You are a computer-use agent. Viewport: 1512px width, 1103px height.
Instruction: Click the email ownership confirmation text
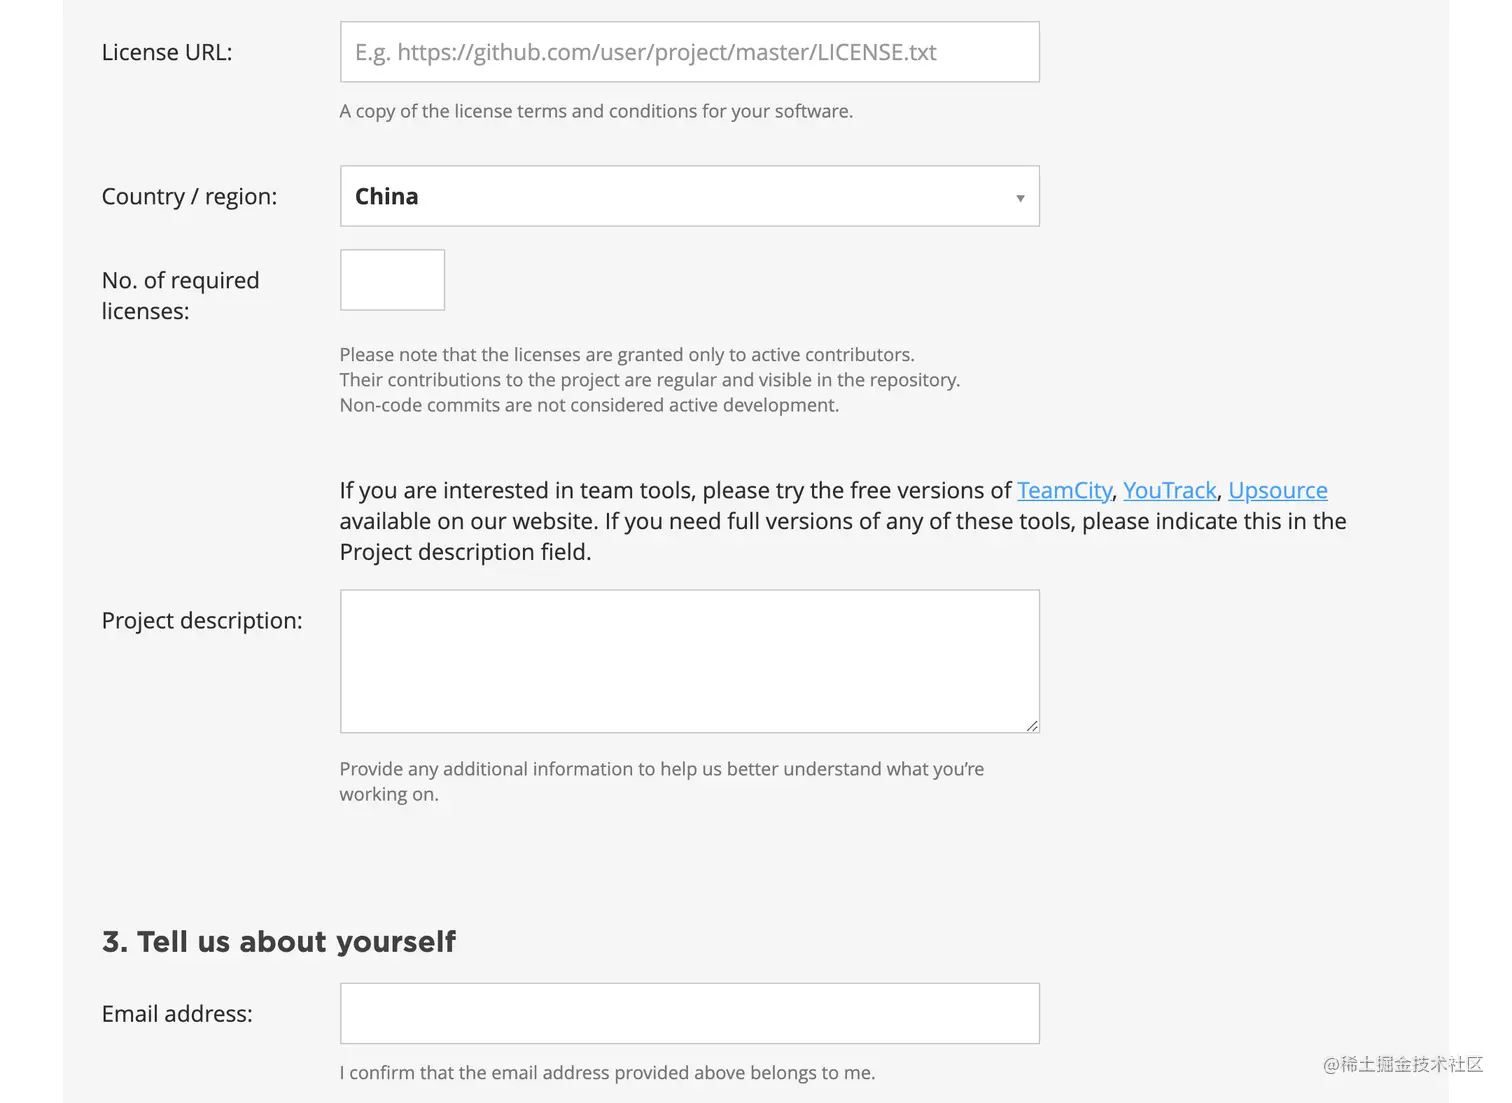coord(607,1072)
